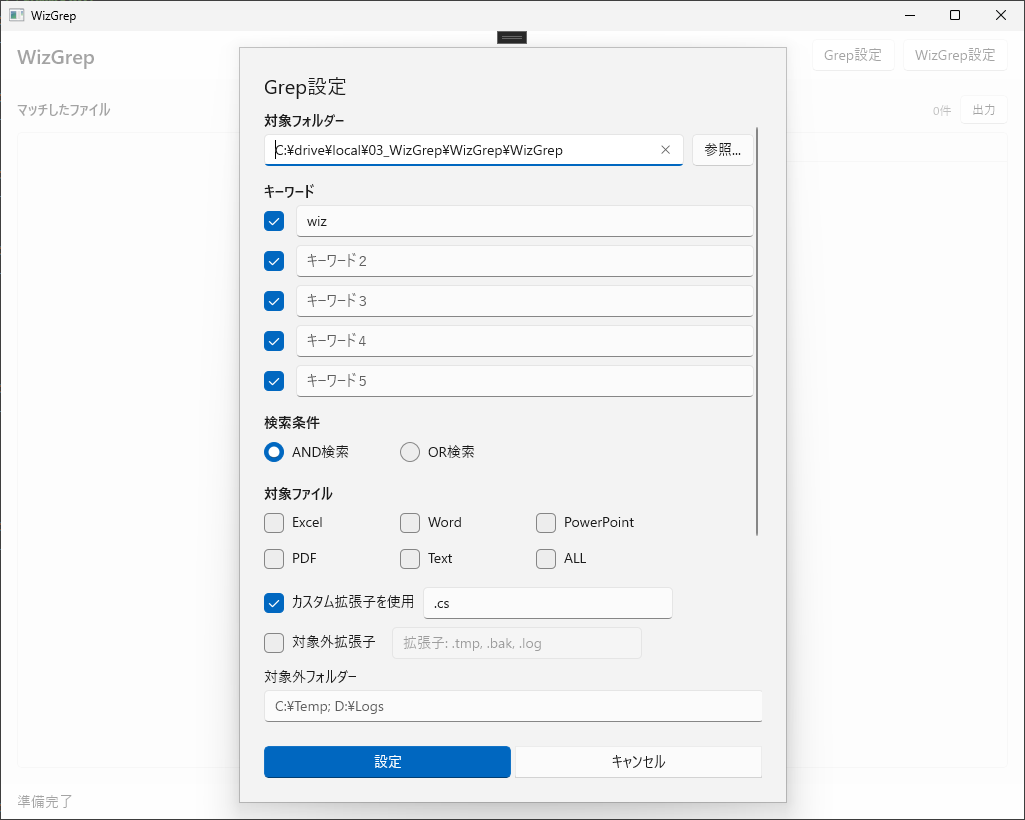
Task: Open WizGrep設定 in the main window
Action: pos(955,55)
